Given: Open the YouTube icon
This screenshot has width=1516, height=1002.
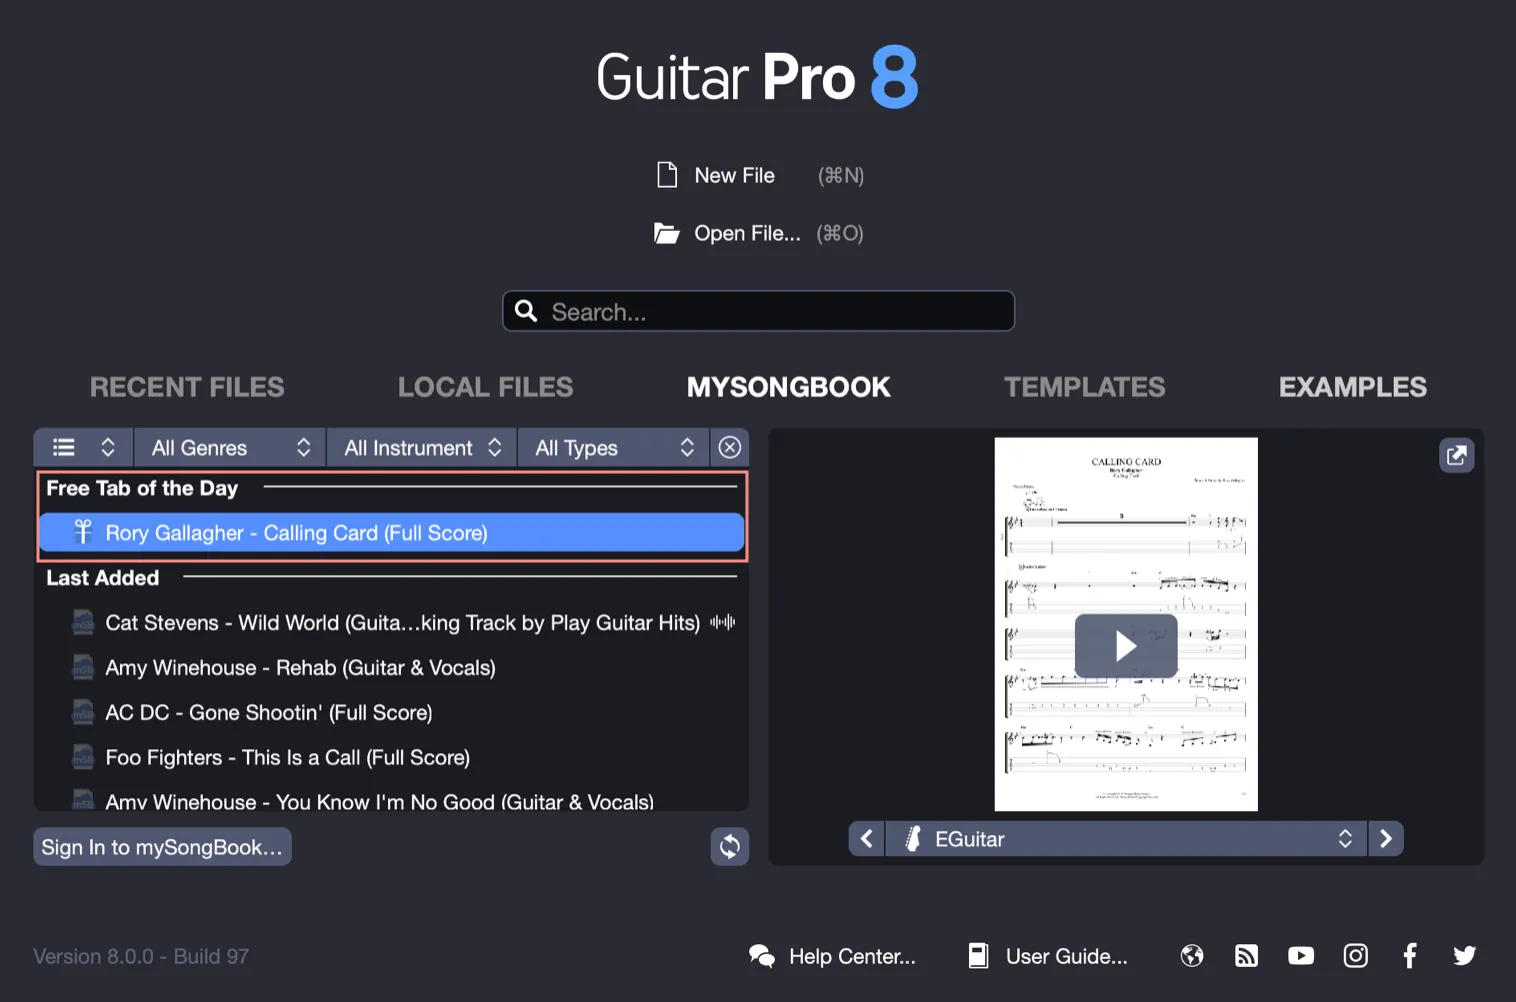Looking at the screenshot, I should [x=1301, y=956].
